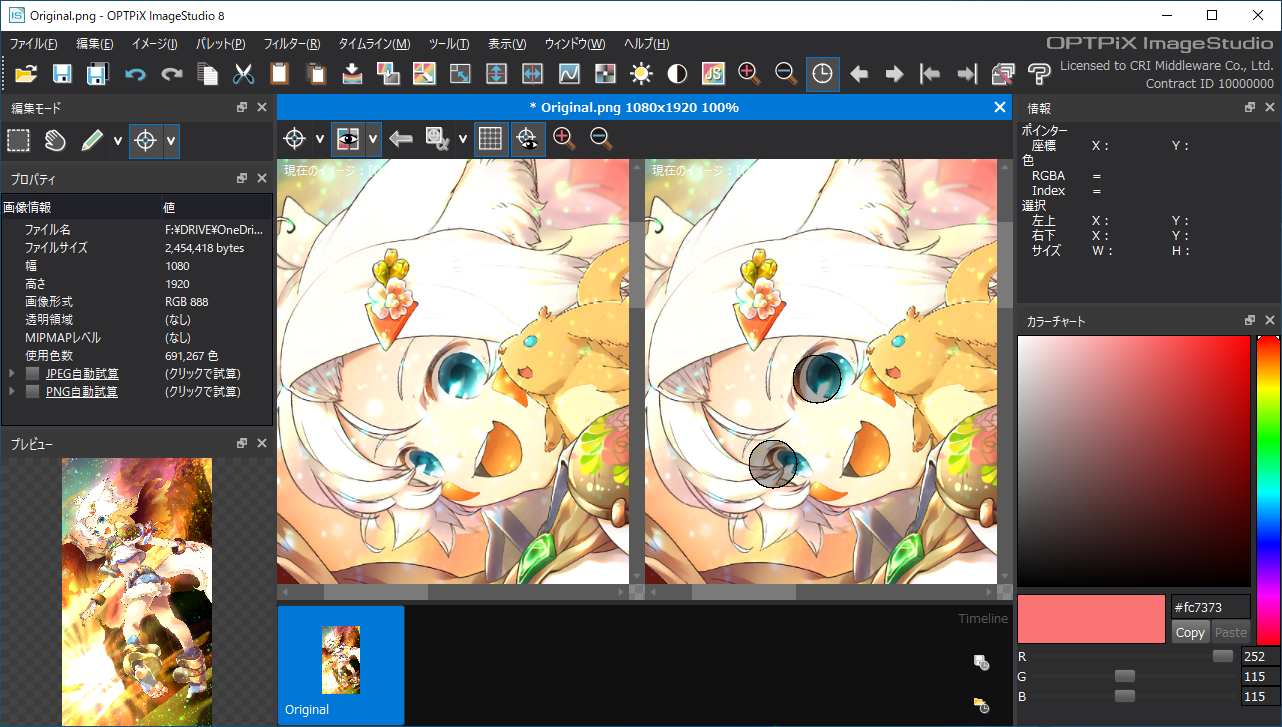Toggle the PNG自動試算 checkbox
This screenshot has height=727, width=1282.
33,392
